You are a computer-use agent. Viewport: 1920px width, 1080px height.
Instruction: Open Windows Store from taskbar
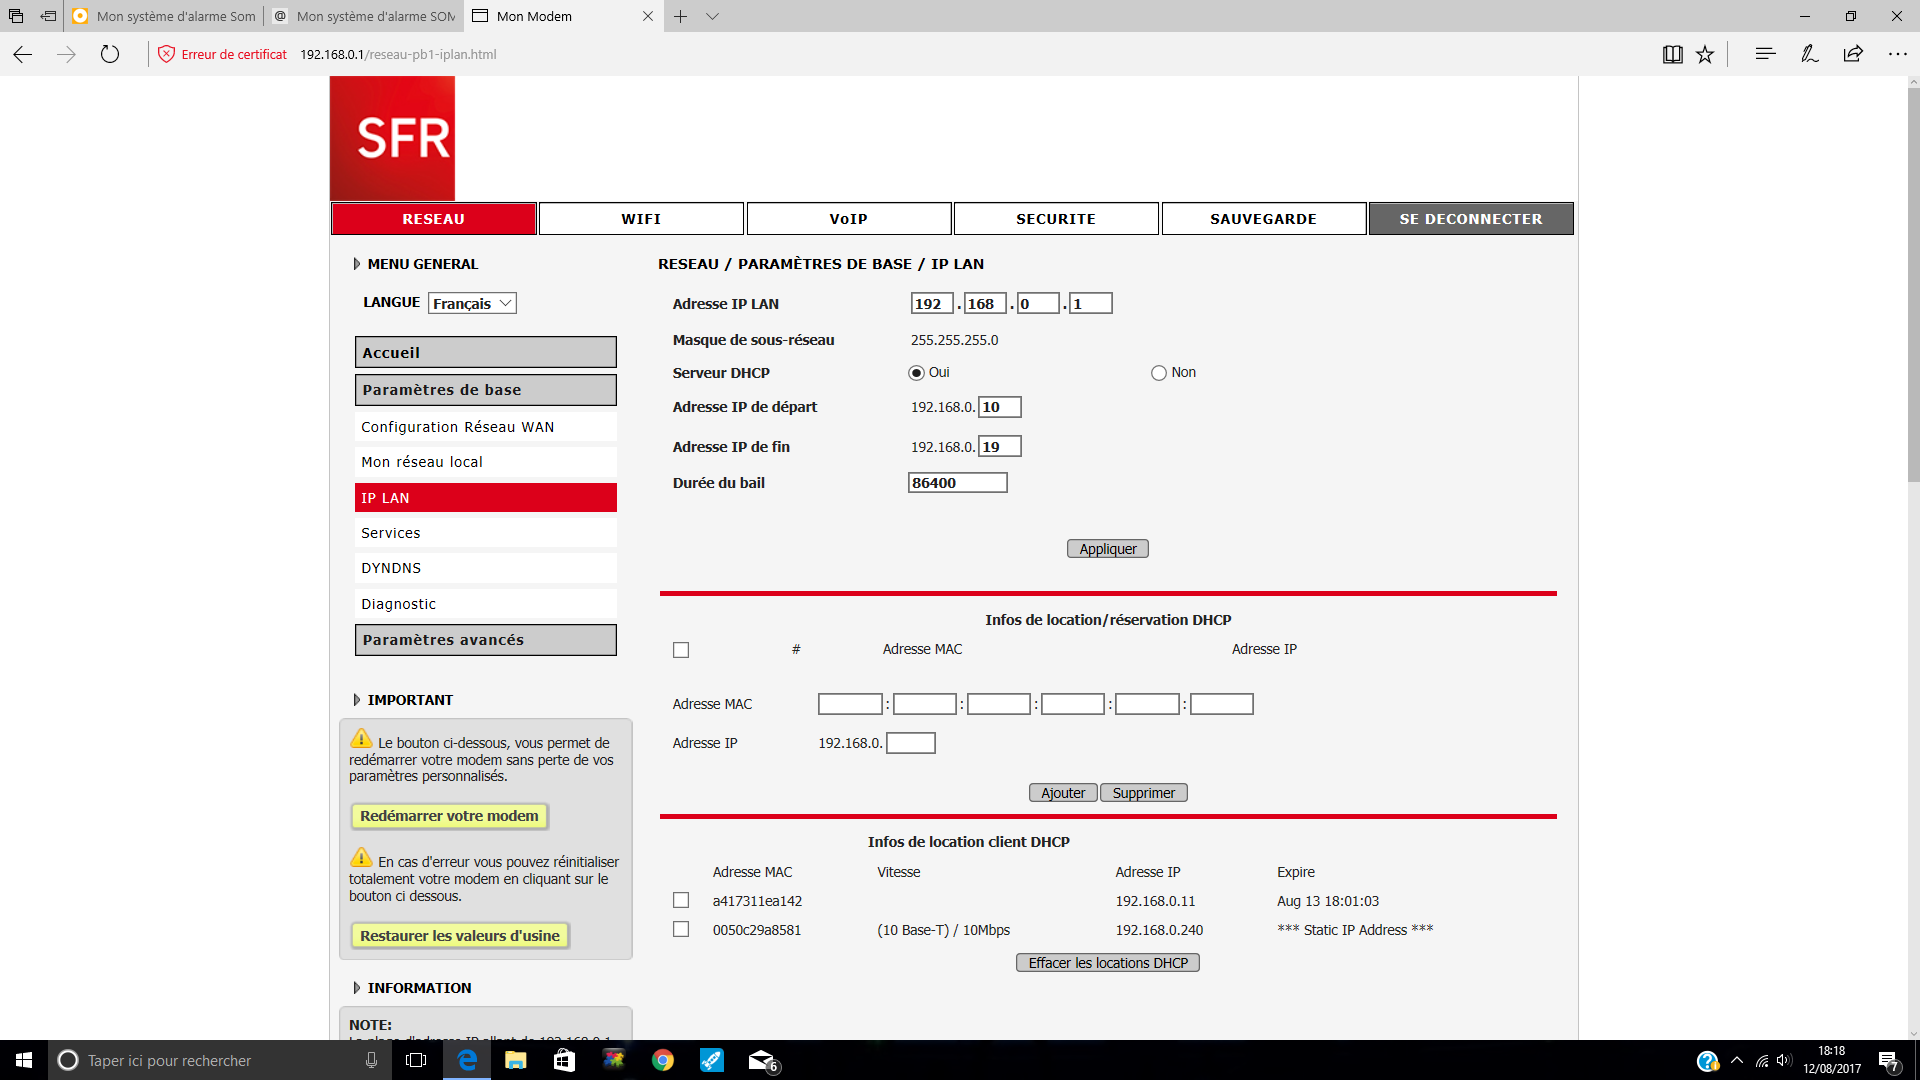(565, 1060)
